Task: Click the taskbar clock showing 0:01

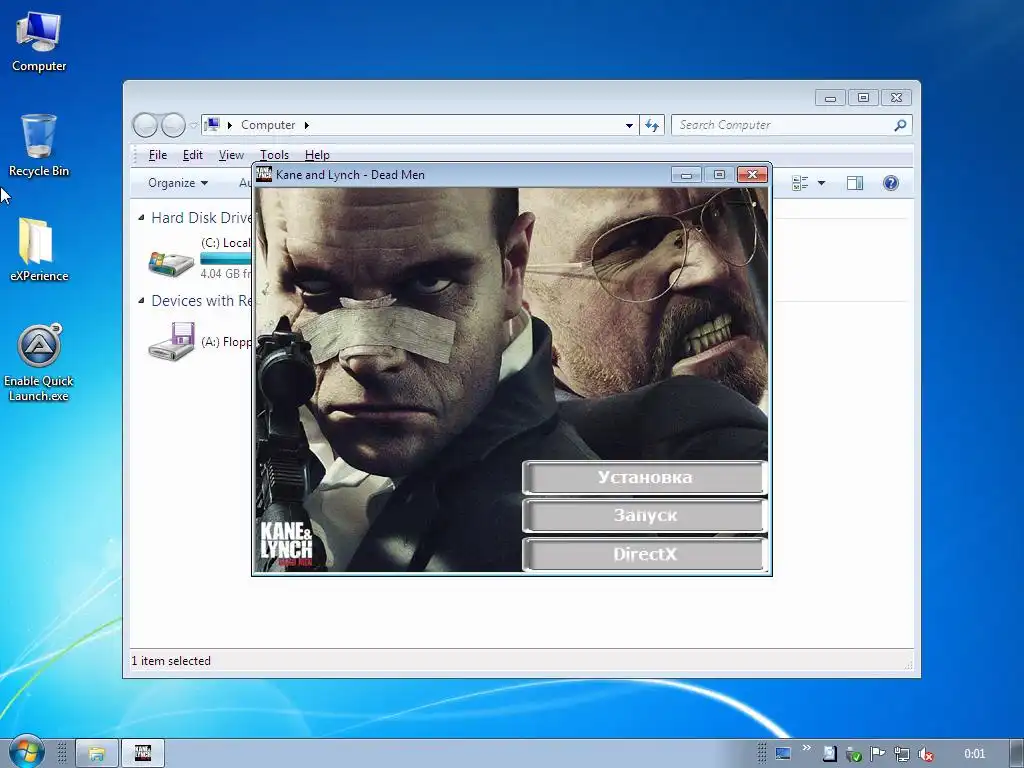Action: tap(974, 754)
